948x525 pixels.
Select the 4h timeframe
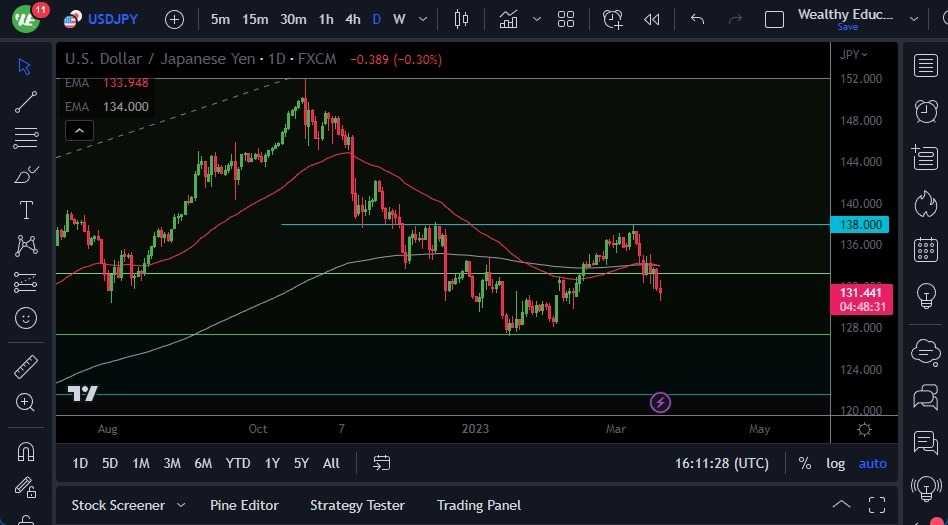pyautogui.click(x=352, y=19)
